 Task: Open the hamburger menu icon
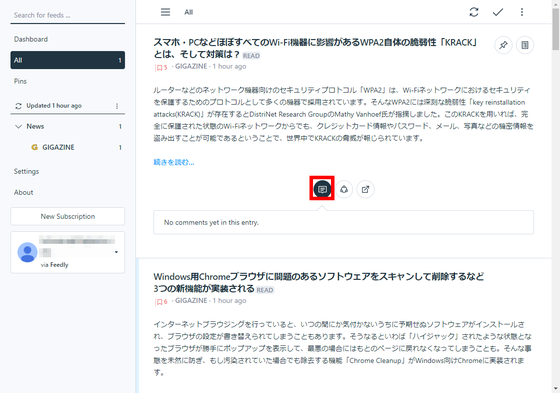tap(165, 12)
